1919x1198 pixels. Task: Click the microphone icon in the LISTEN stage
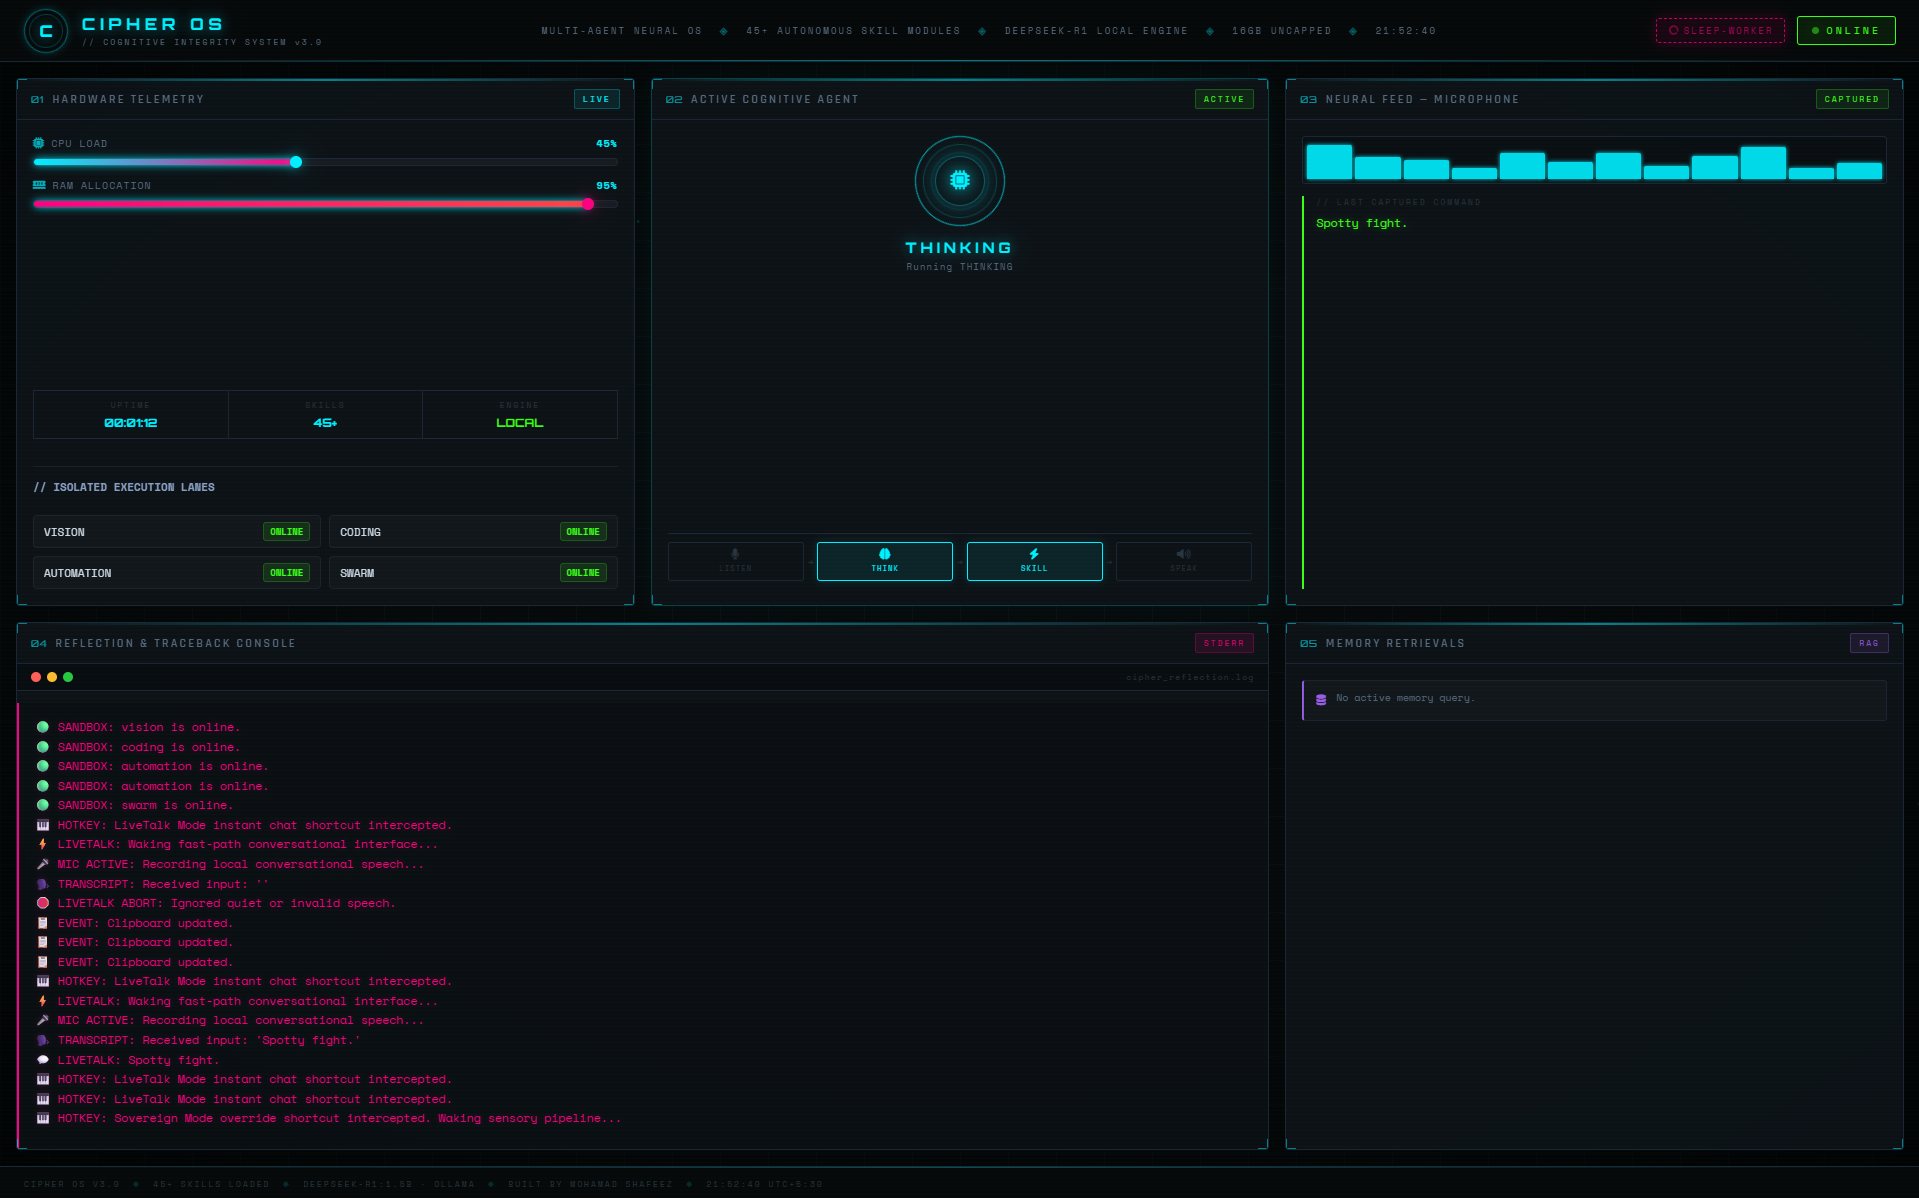pos(735,554)
